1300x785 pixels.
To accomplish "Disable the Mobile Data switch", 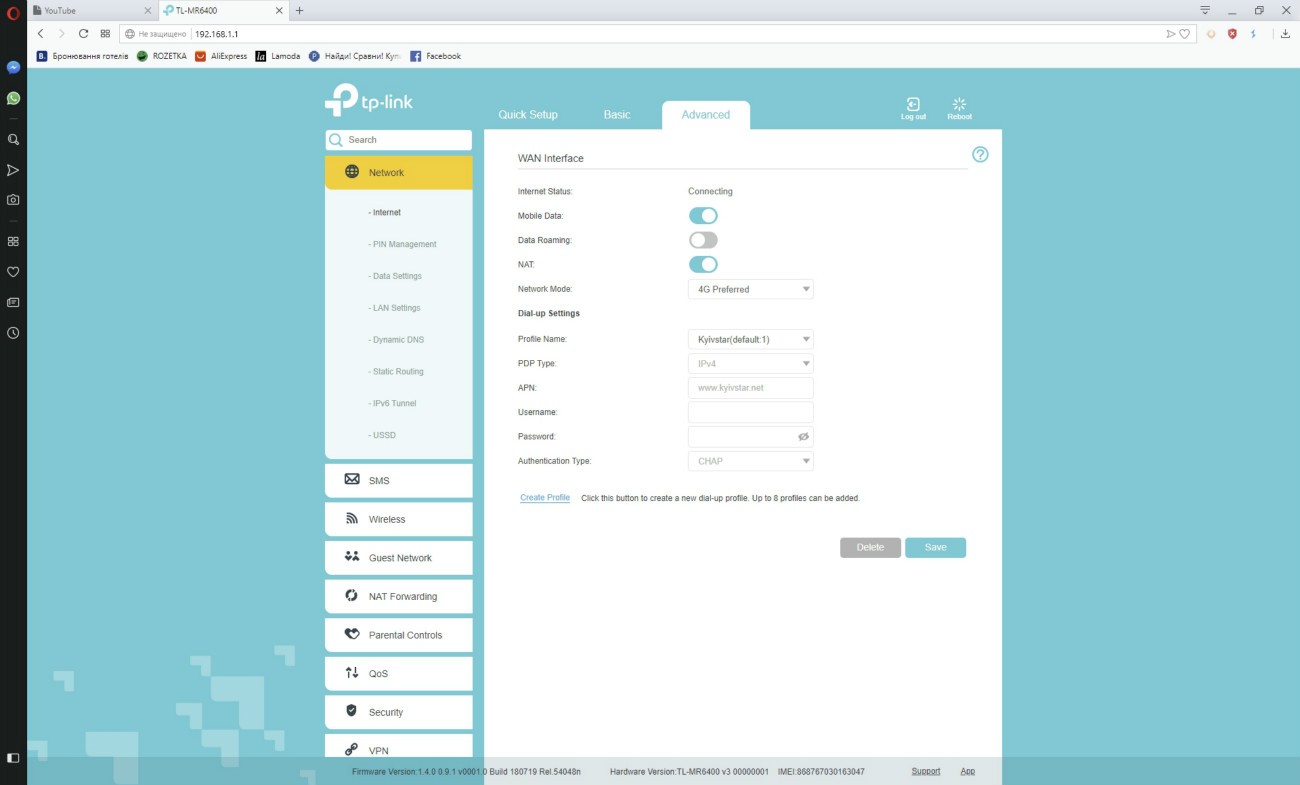I will point(703,216).
